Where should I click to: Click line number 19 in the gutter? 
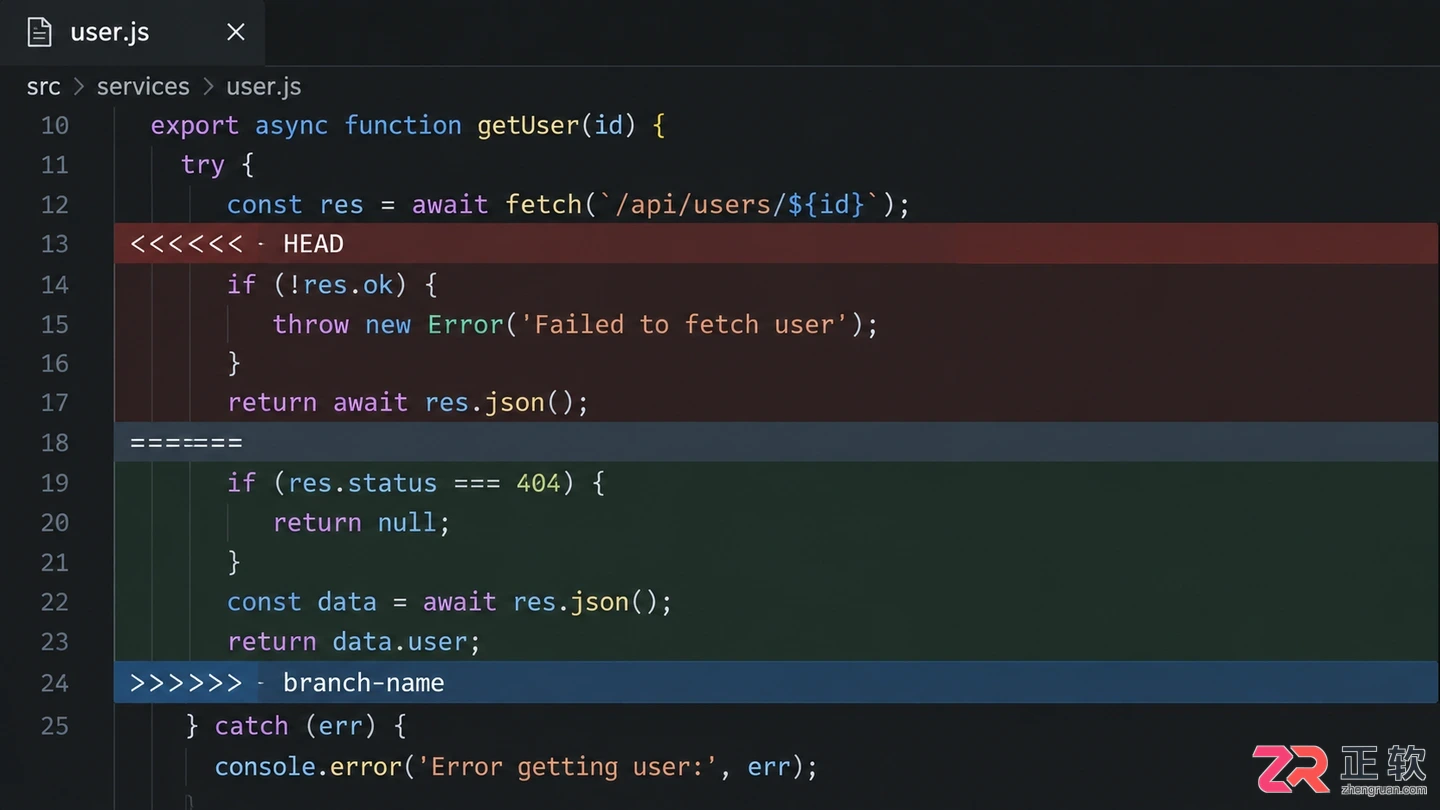55,483
